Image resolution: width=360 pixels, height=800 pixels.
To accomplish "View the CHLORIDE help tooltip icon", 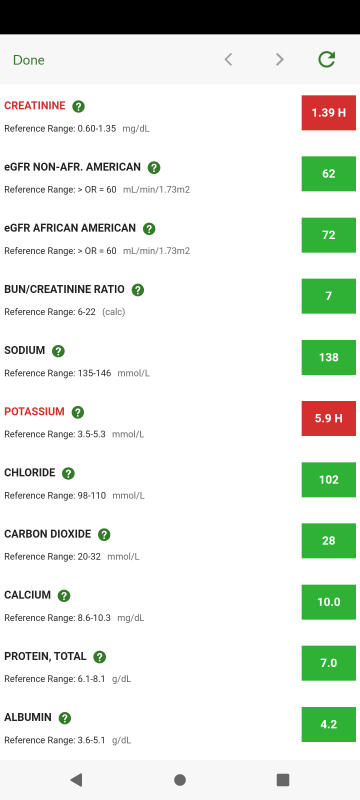I will click(x=68, y=473).
